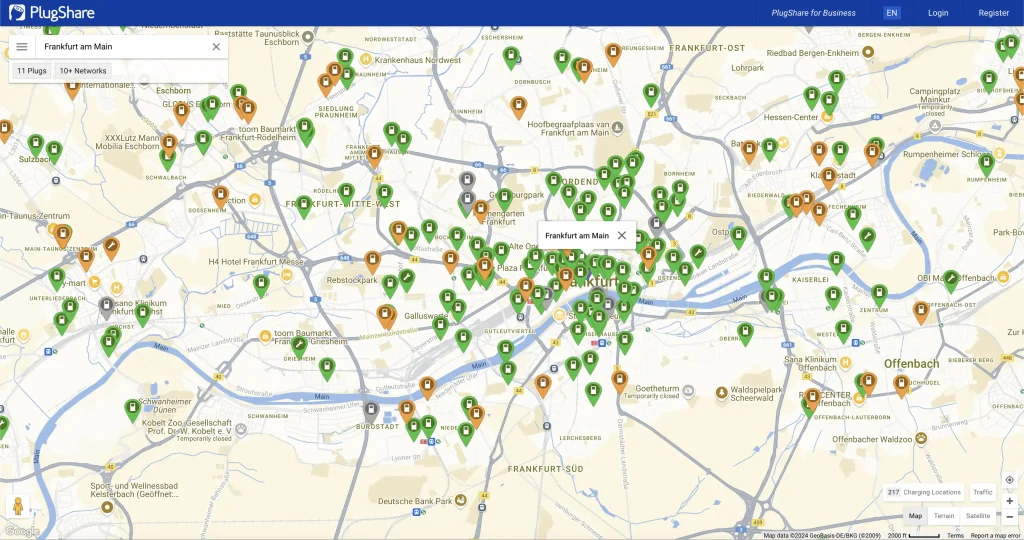Click the Google logo on the map

tap(22, 532)
